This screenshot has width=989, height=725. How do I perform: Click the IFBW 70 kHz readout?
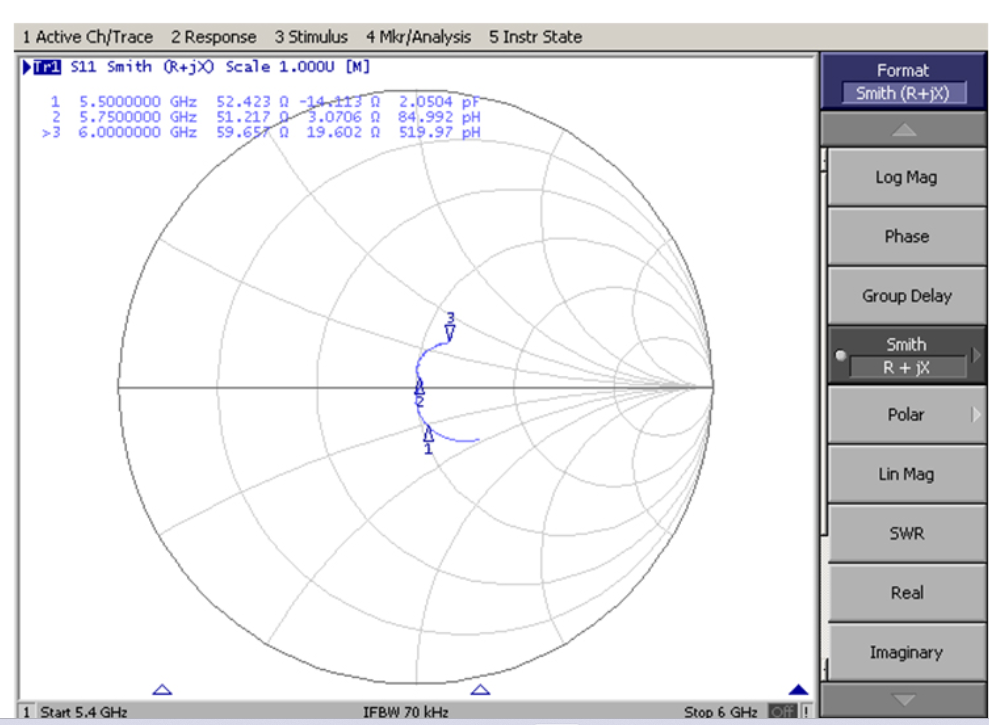406,712
